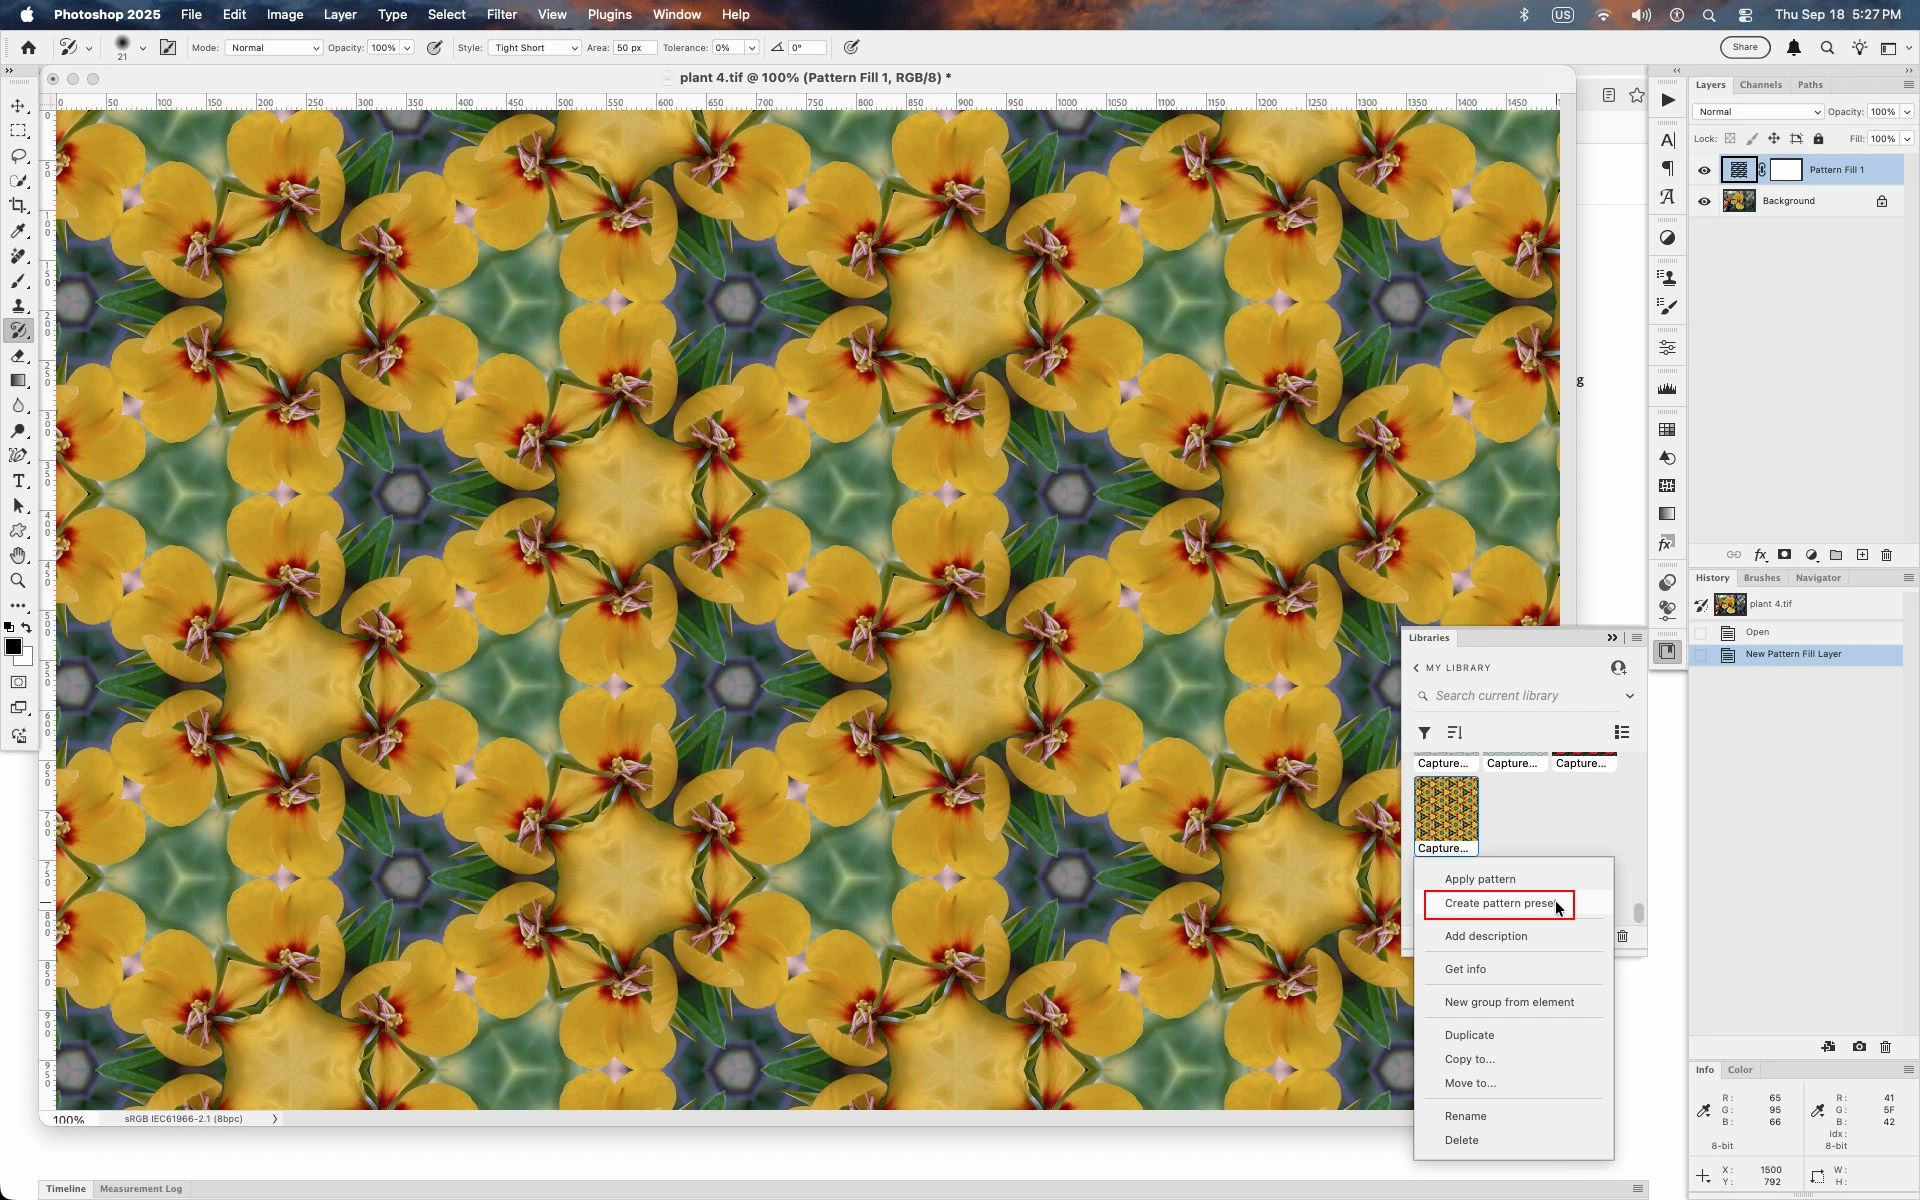Viewport: 1920px width, 1200px height.
Task: Select the Lasso tool
Action: [18, 156]
